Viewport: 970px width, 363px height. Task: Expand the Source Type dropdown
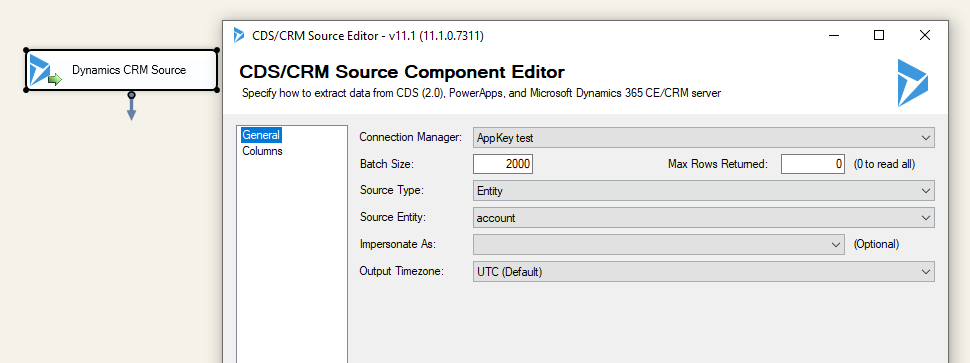tap(703, 191)
